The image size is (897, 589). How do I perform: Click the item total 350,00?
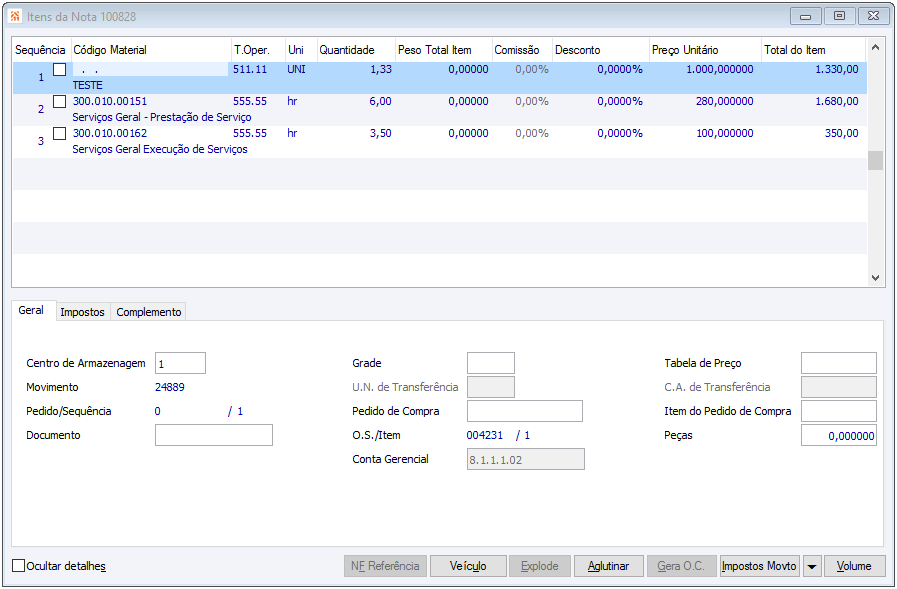click(842, 133)
